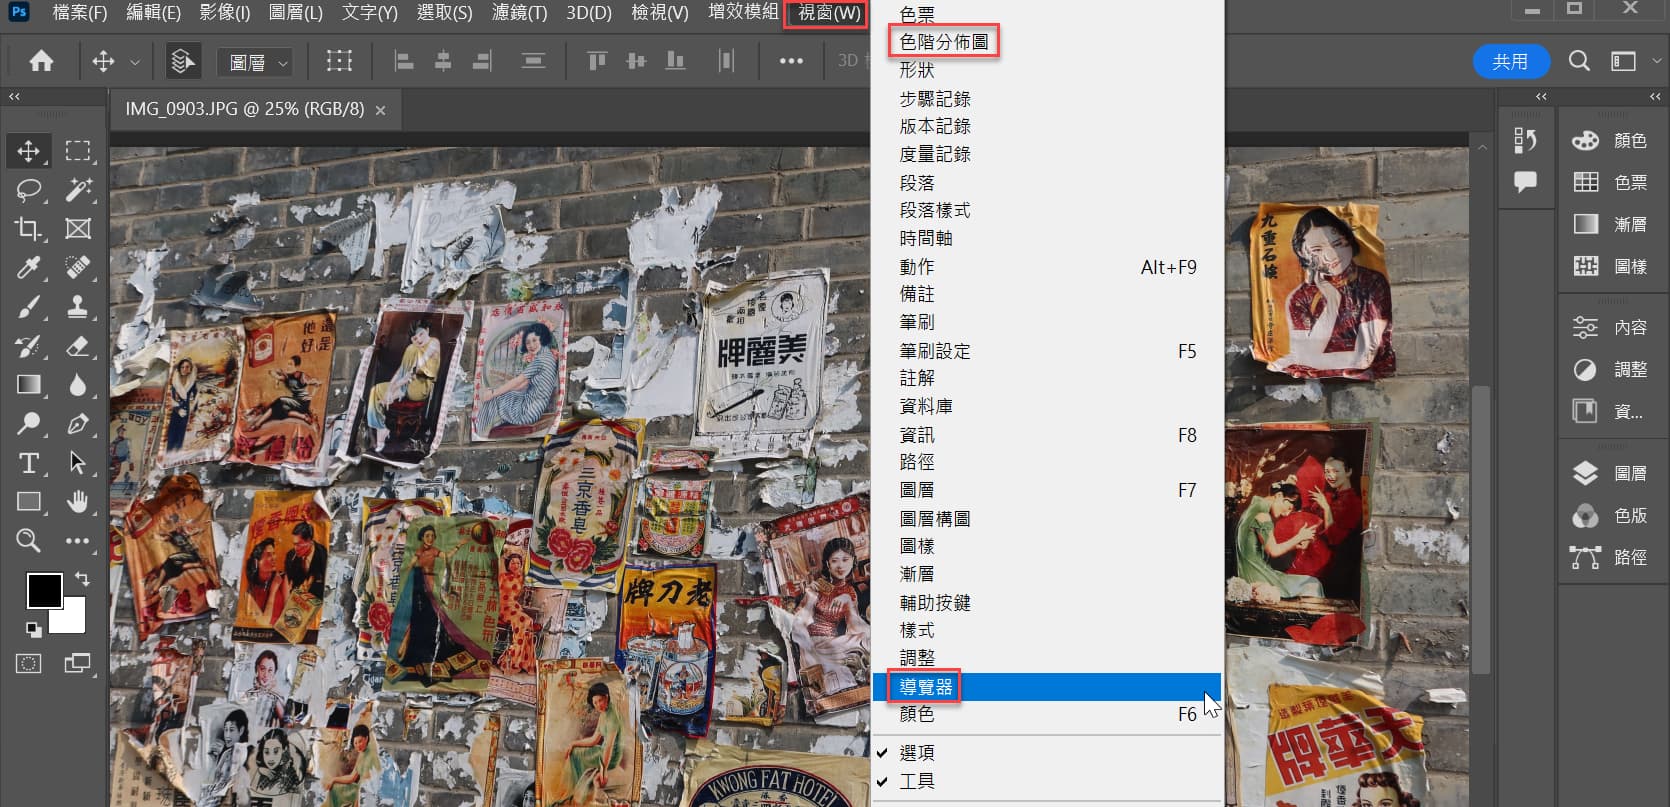Select the Gradient tool

tap(28, 385)
